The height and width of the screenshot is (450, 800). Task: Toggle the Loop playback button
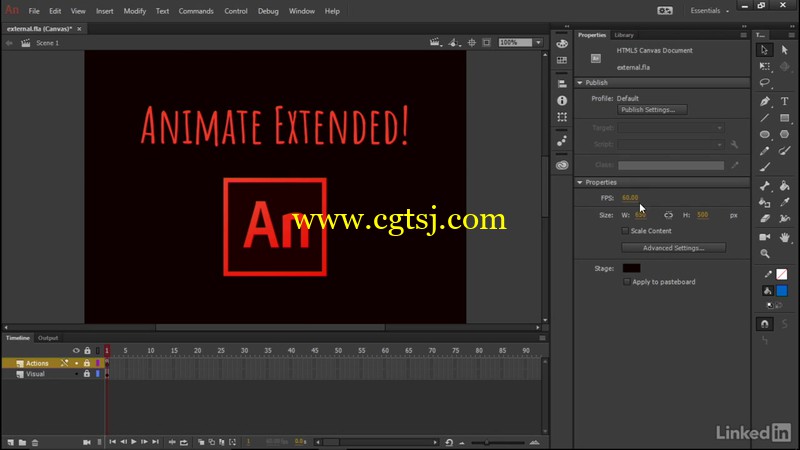point(184,442)
